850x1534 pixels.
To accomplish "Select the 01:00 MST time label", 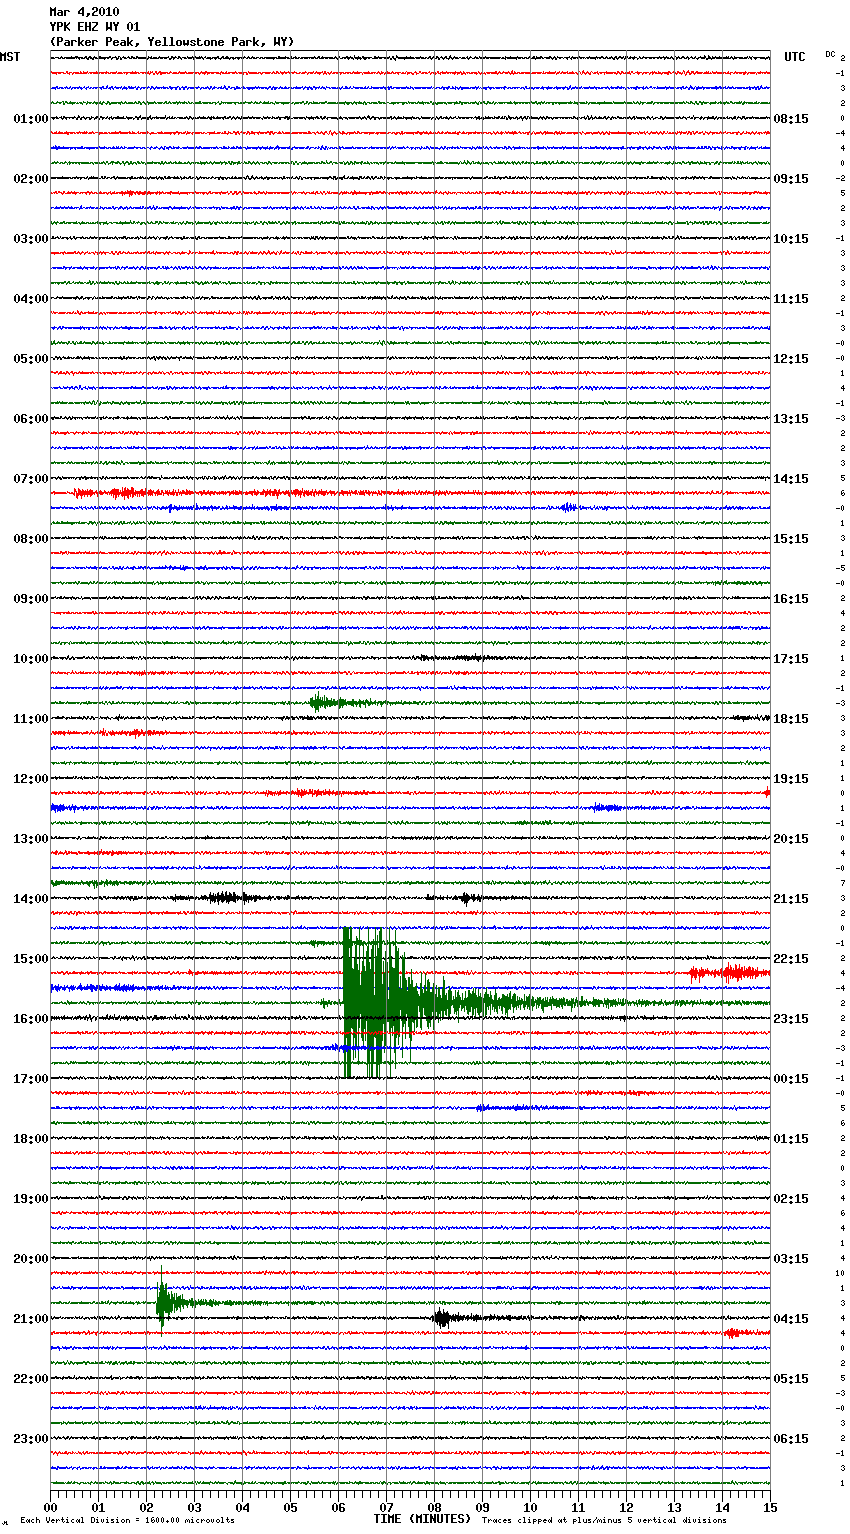I will click(31, 119).
